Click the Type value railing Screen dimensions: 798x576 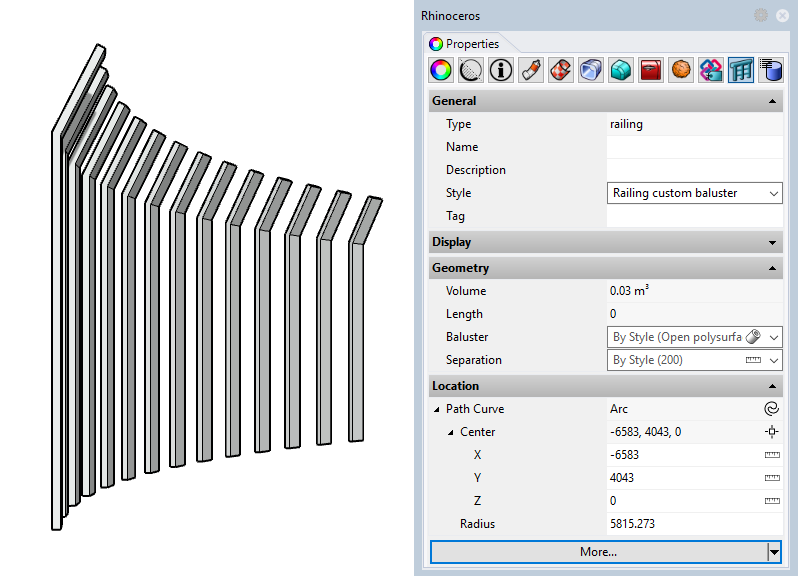pyautogui.click(x=626, y=124)
